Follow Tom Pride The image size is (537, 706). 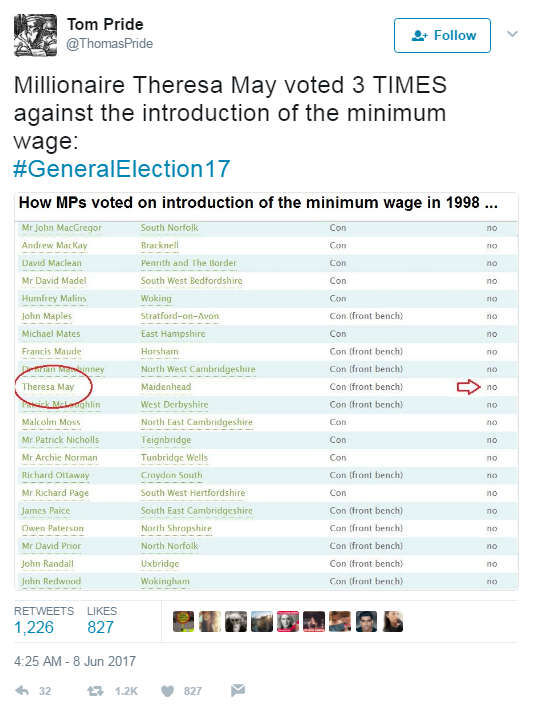click(x=442, y=36)
